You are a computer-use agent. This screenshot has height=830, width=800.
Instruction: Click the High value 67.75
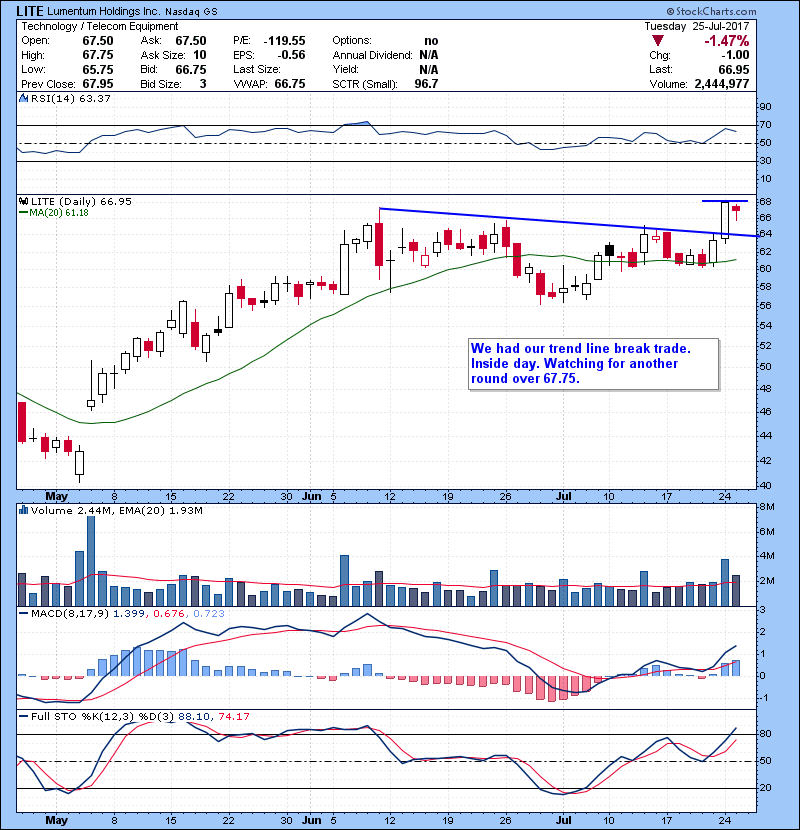(x=98, y=55)
